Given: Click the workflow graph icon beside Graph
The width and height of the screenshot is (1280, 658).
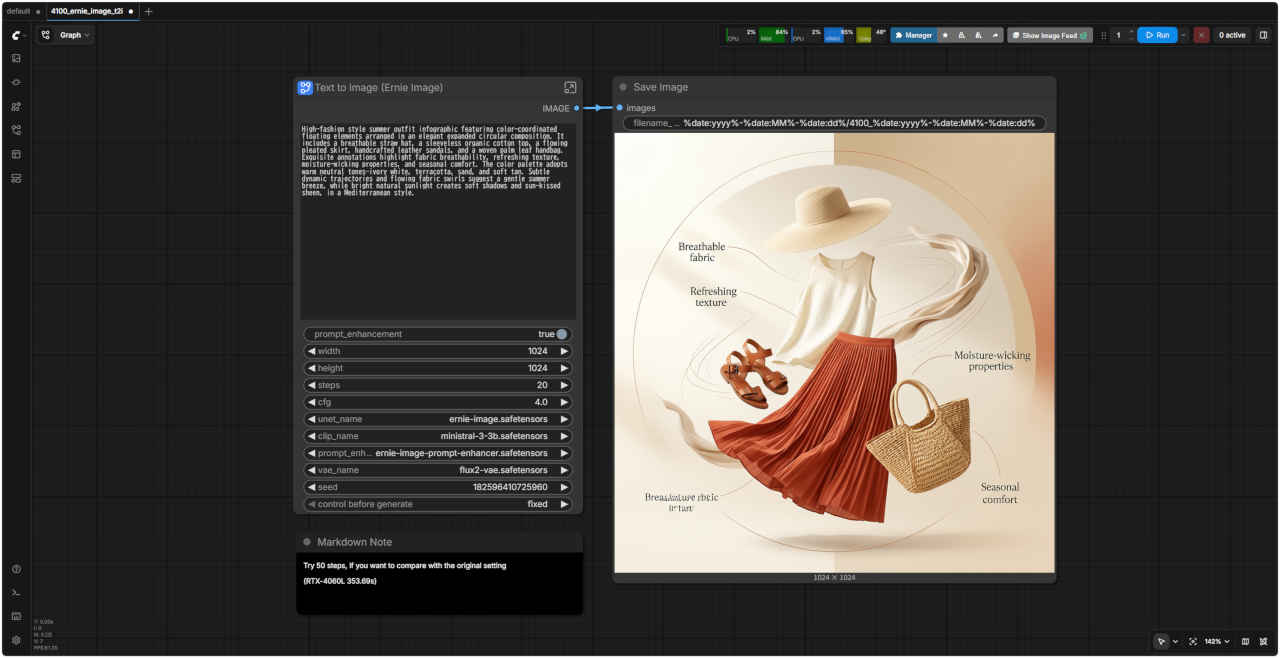Looking at the screenshot, I should (47, 35).
